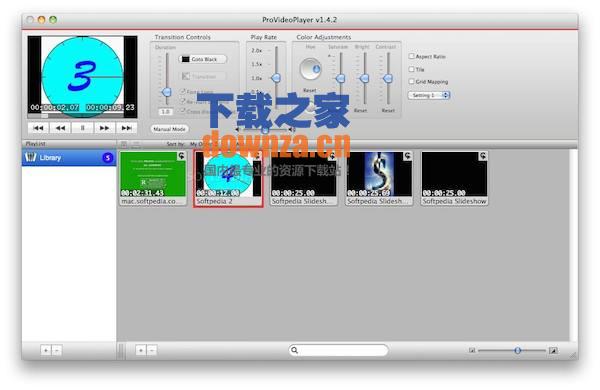
Task: Click loop icon on mac.softpedia.co clip
Action: [181, 156]
